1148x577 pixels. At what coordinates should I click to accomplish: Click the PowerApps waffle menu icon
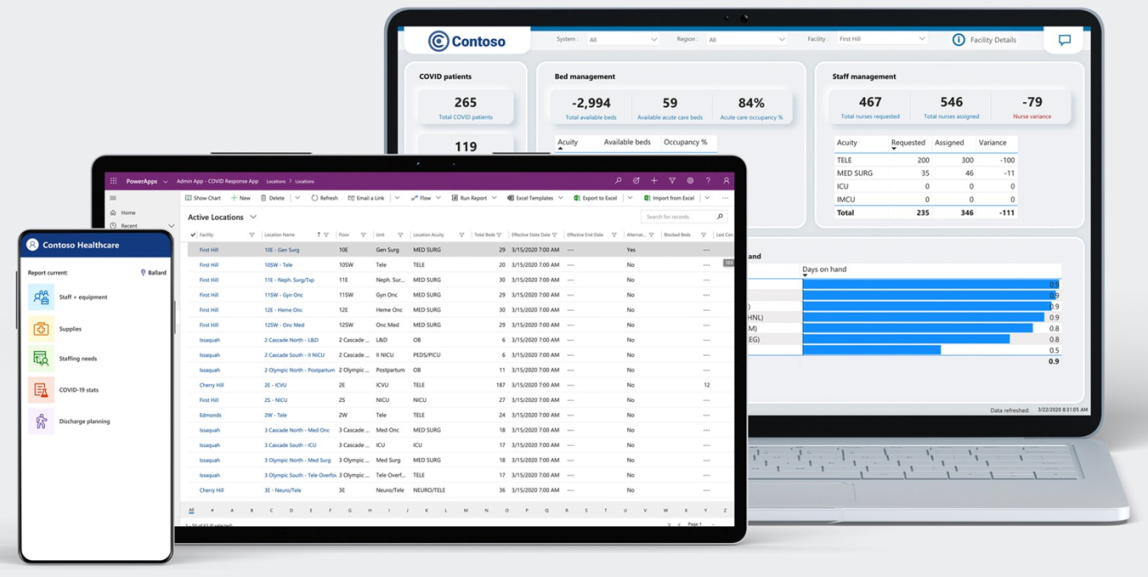pyautogui.click(x=113, y=181)
